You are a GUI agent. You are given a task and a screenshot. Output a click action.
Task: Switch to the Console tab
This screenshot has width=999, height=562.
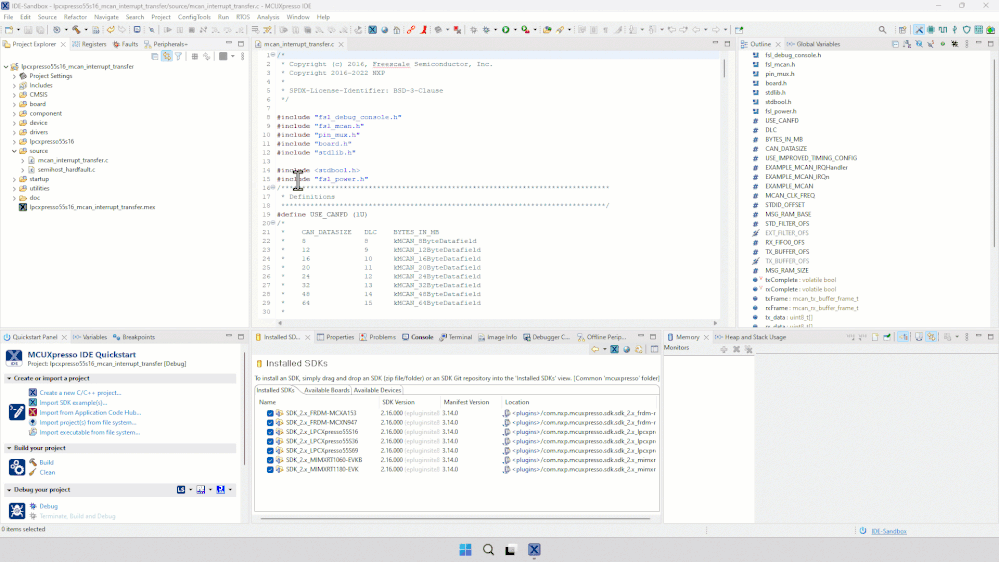click(418, 337)
